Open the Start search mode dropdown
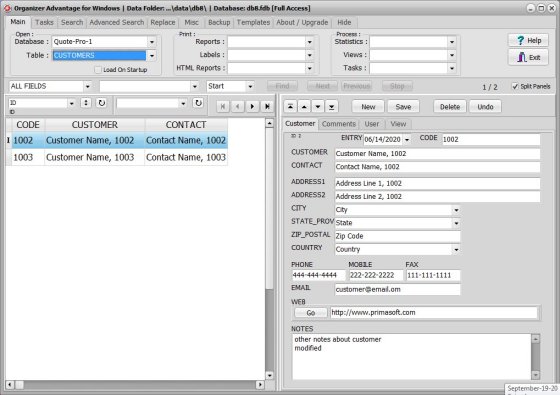This screenshot has height=395, width=560. point(250,86)
